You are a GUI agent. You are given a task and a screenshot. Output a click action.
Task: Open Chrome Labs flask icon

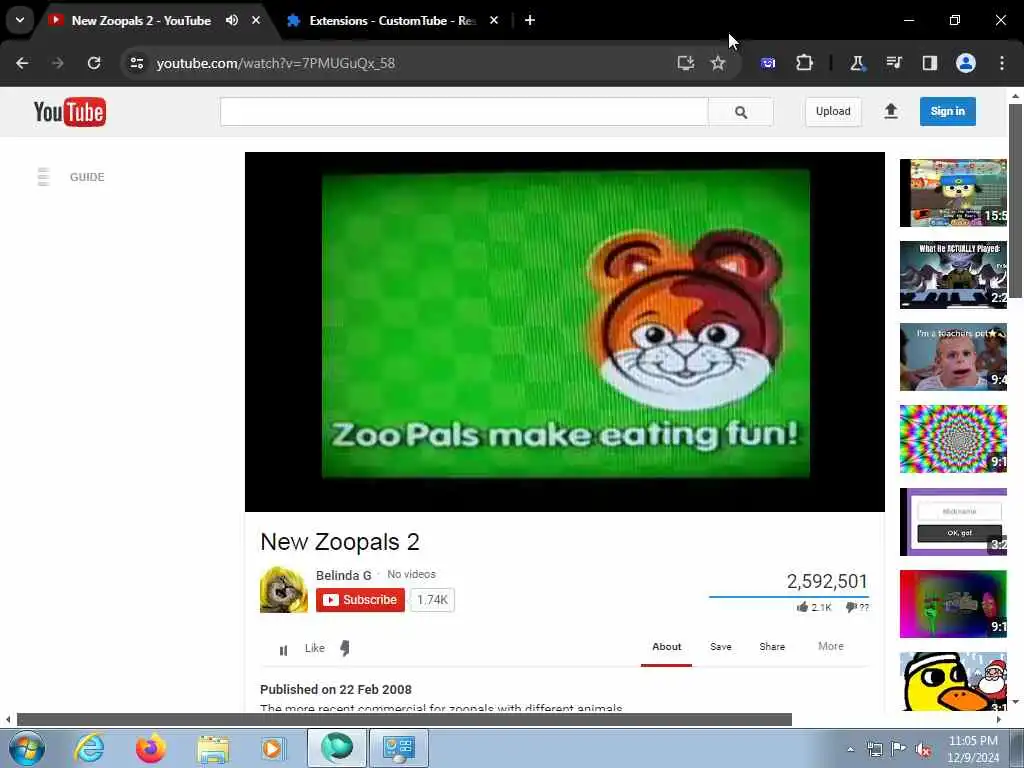tap(857, 63)
